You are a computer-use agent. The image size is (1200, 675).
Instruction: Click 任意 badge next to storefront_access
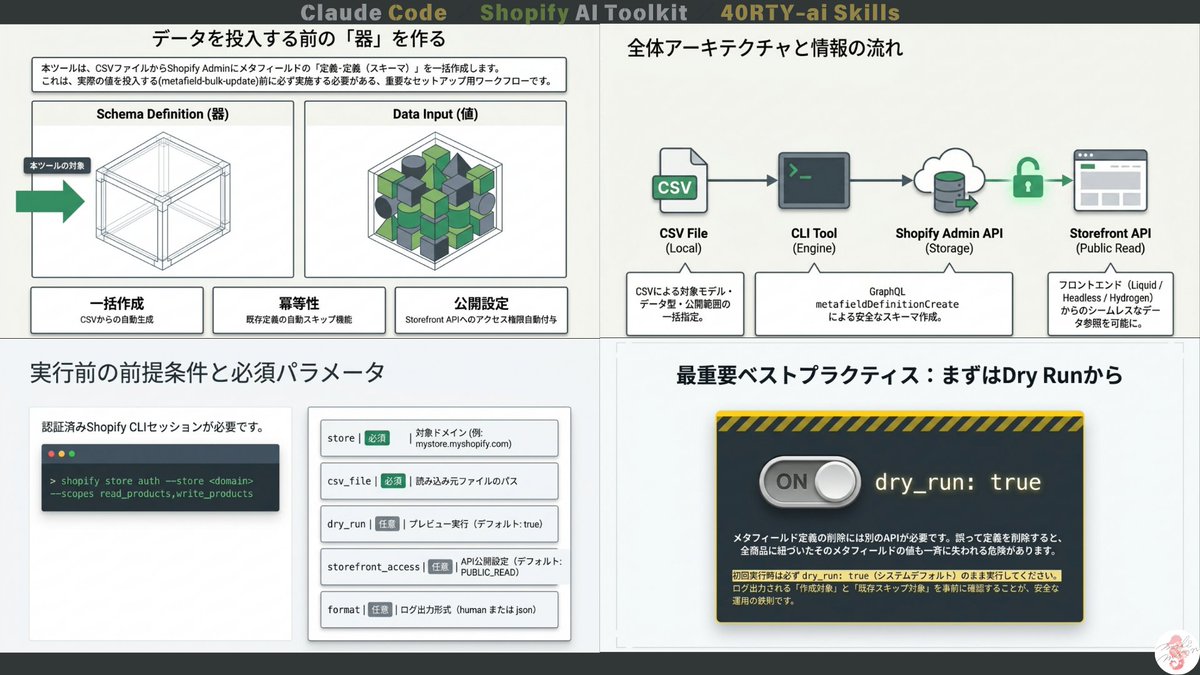(x=441, y=567)
